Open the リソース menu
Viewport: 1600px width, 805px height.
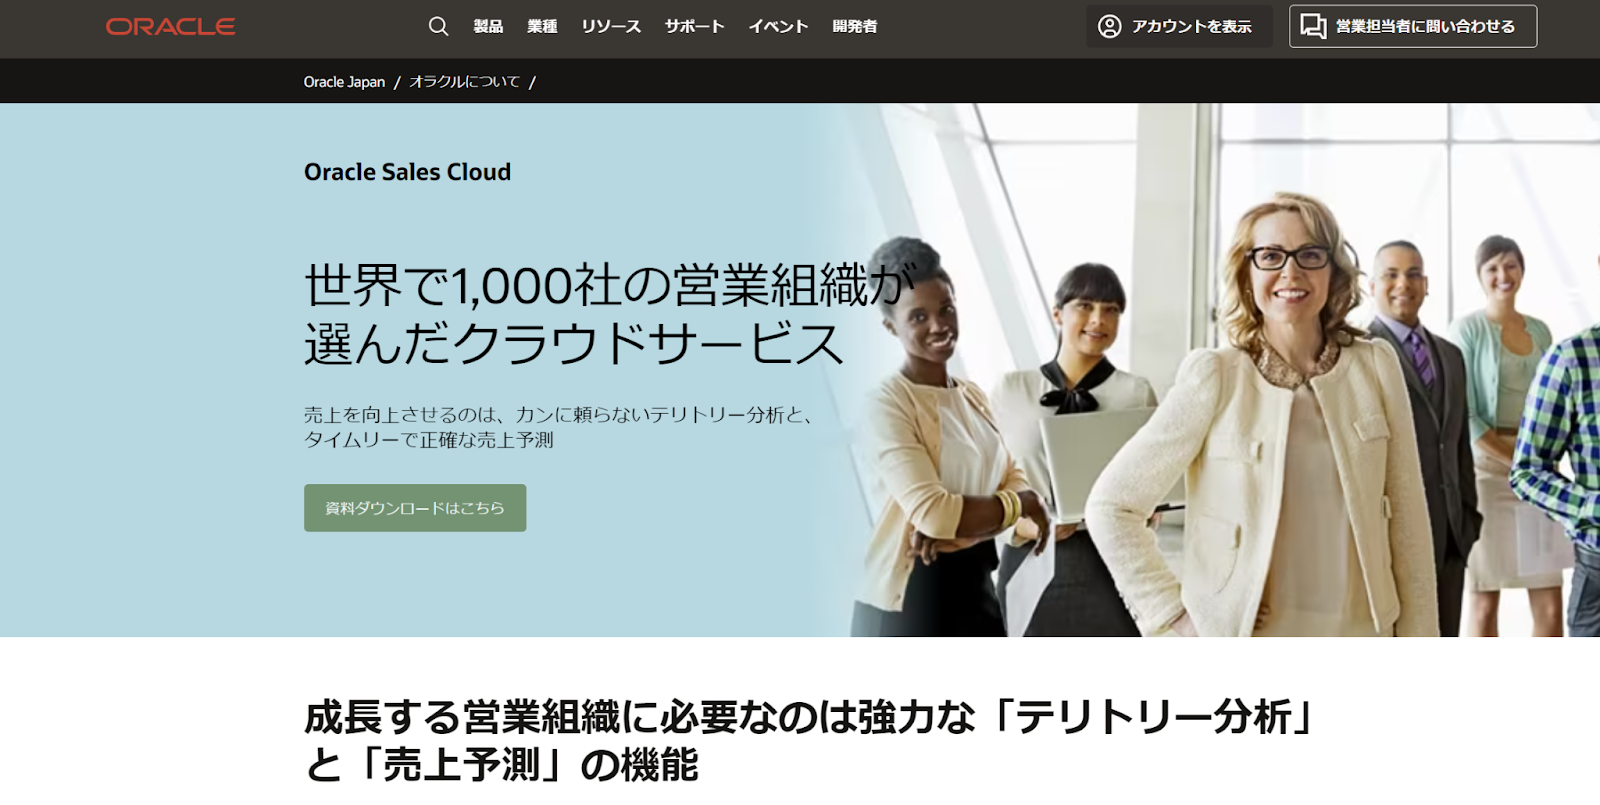point(611,27)
